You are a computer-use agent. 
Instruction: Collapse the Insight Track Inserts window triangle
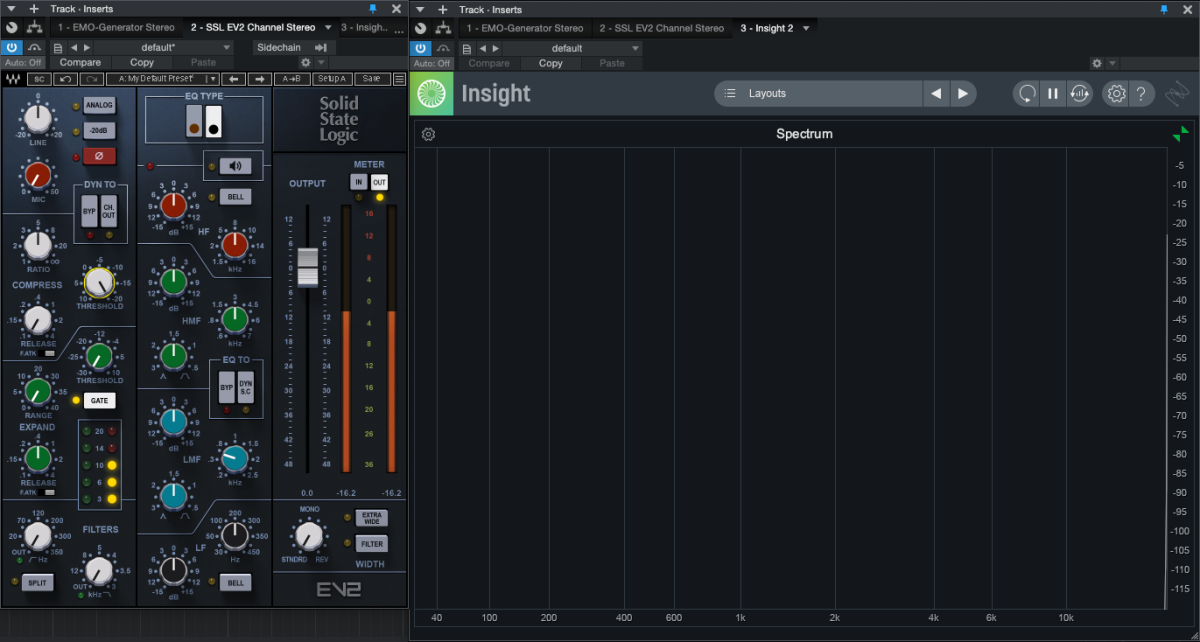419,9
